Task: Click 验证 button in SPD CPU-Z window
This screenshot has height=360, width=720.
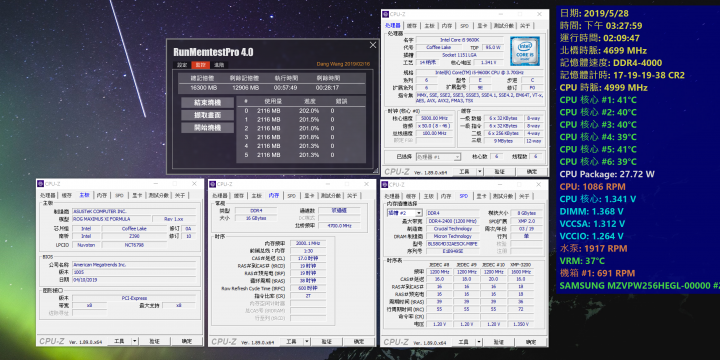Action: click(x=498, y=342)
